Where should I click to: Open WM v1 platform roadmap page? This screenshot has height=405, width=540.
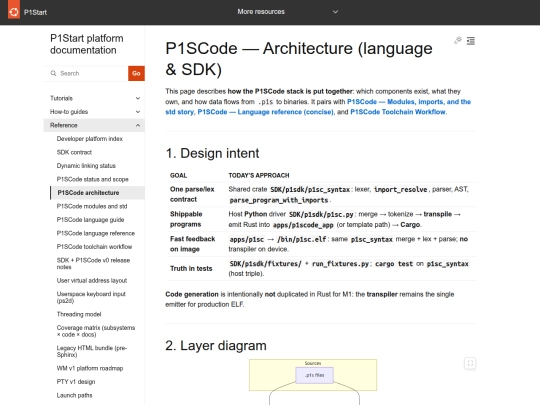coord(90,368)
